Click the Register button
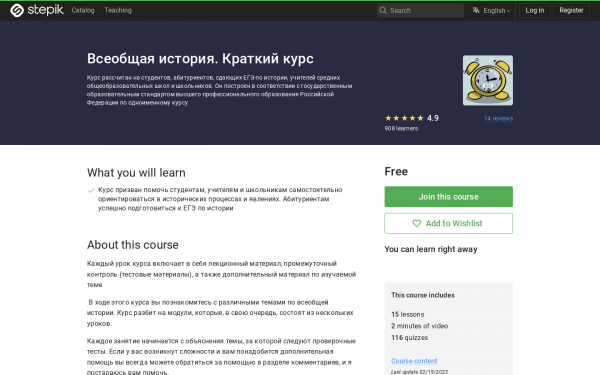This screenshot has height=375, width=600. 571,10
